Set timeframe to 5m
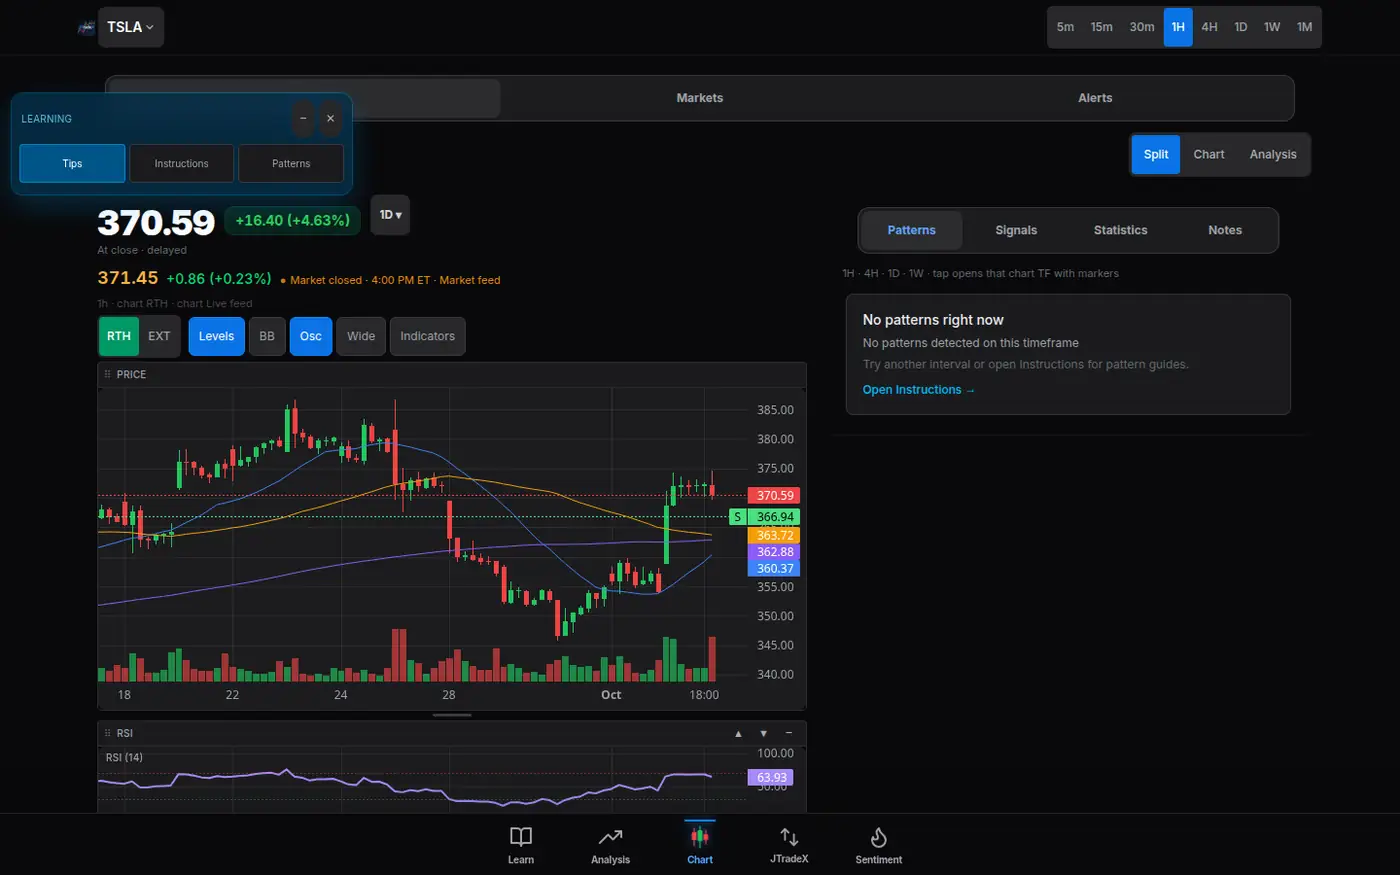1400x875 pixels. click(1066, 27)
